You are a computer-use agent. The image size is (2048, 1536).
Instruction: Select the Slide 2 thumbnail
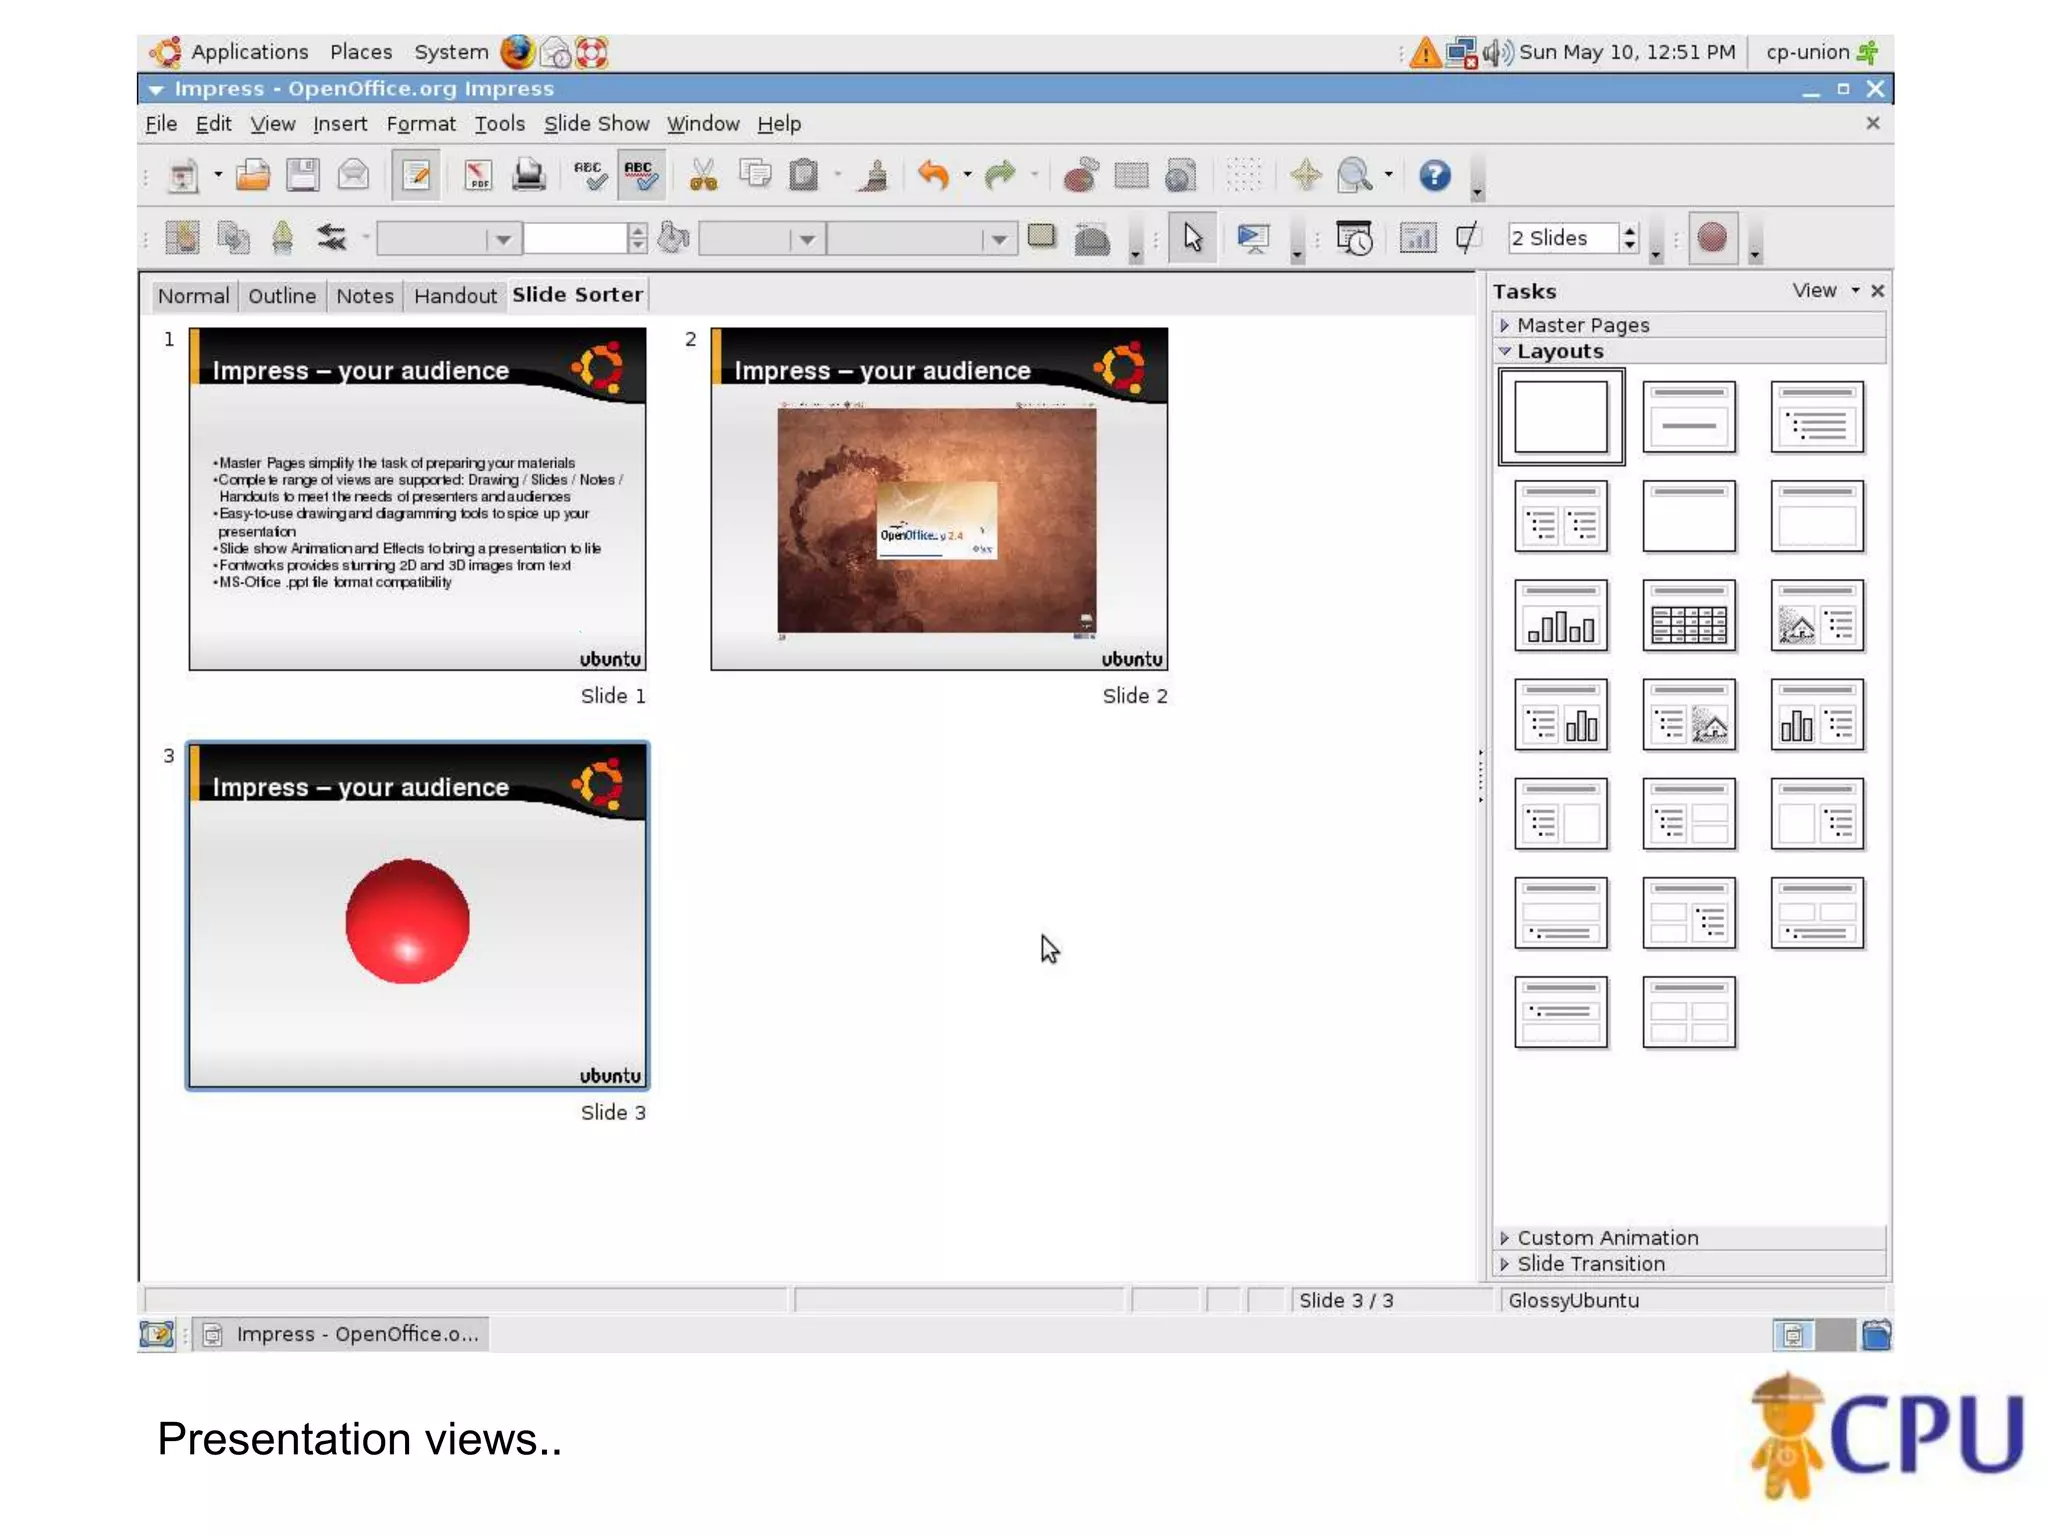pyautogui.click(x=938, y=499)
